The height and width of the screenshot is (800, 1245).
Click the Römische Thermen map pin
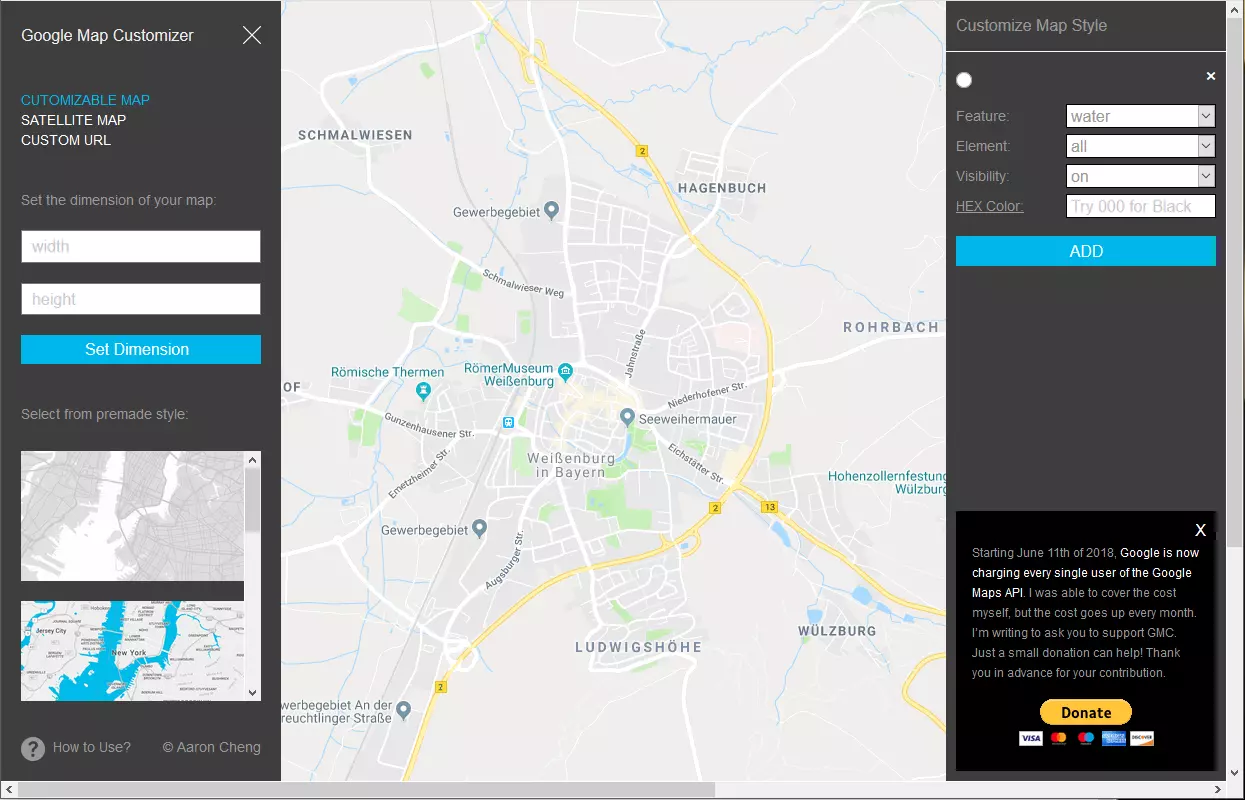[424, 390]
